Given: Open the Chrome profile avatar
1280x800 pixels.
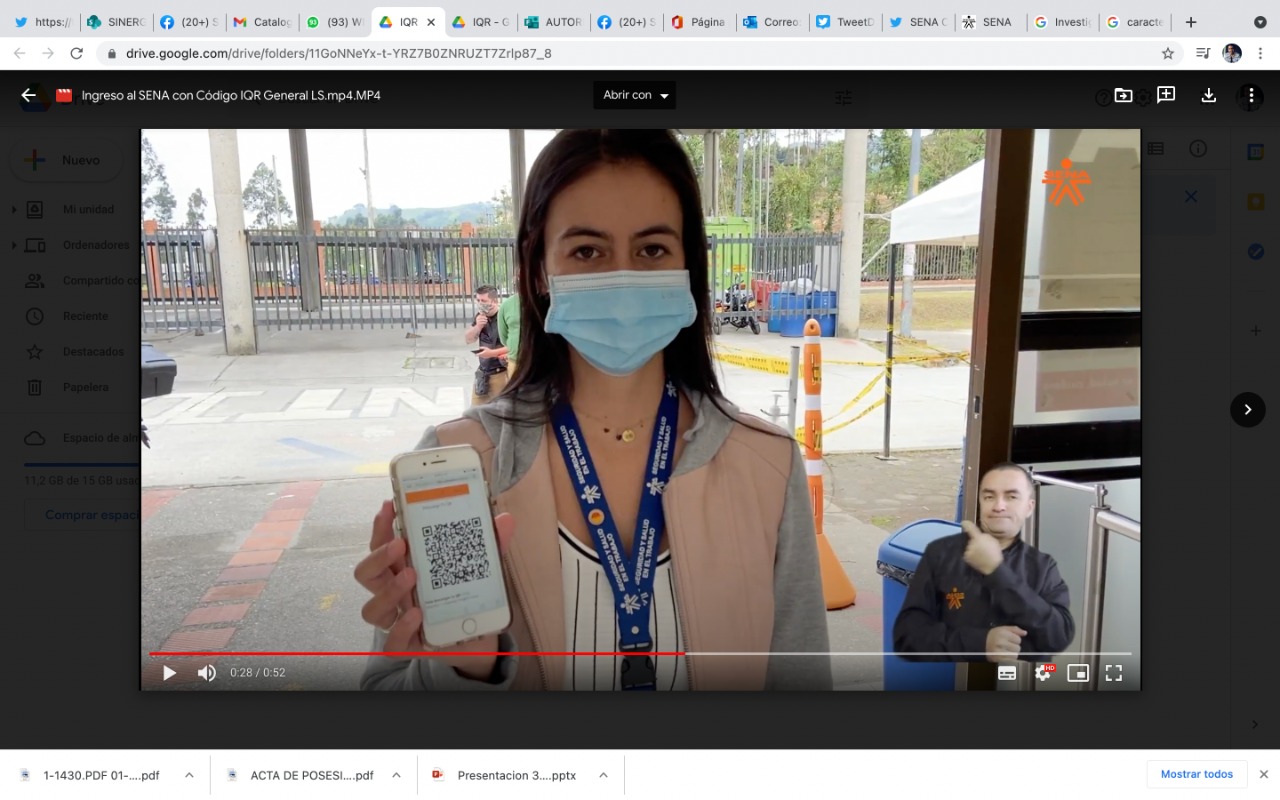Looking at the screenshot, I should pos(1232,53).
